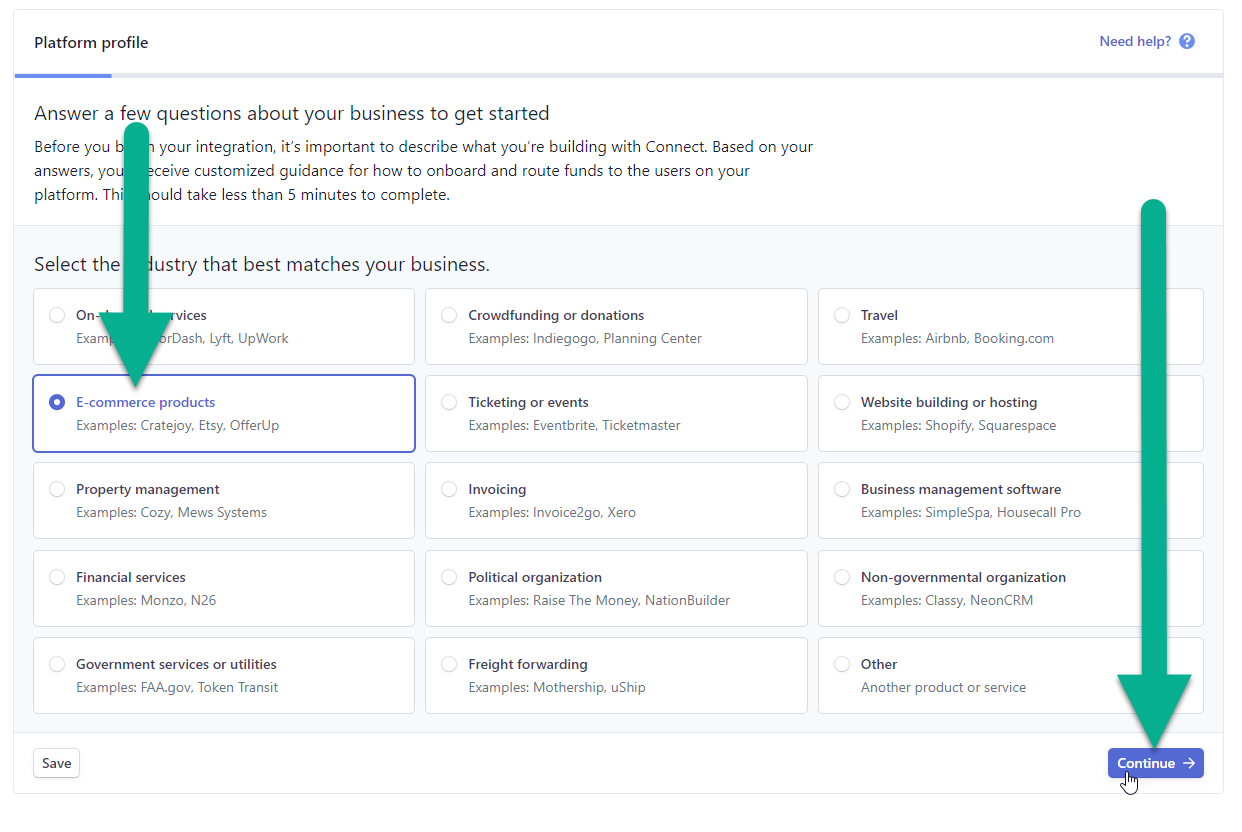Screen dimensions: 1242x832
Task: Click 'Examples: Shopify, Squarespace' text
Action: (958, 425)
